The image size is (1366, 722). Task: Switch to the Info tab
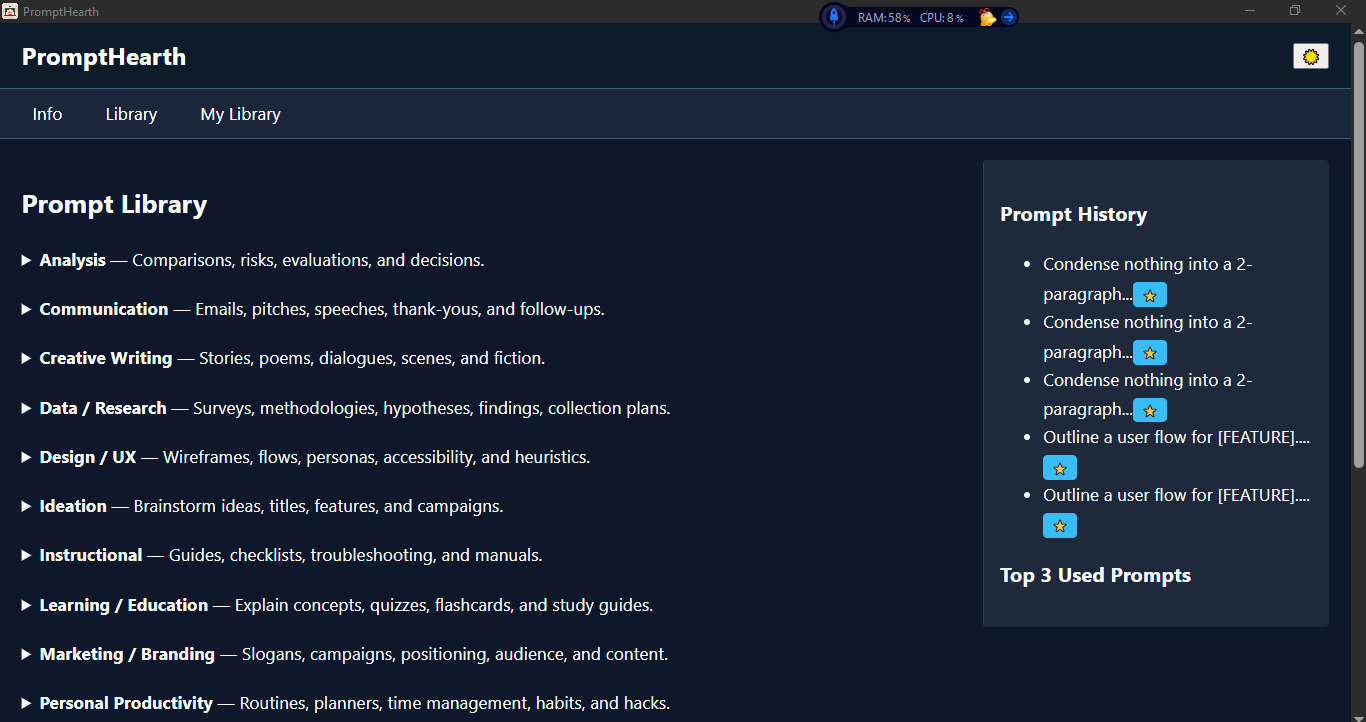(47, 113)
